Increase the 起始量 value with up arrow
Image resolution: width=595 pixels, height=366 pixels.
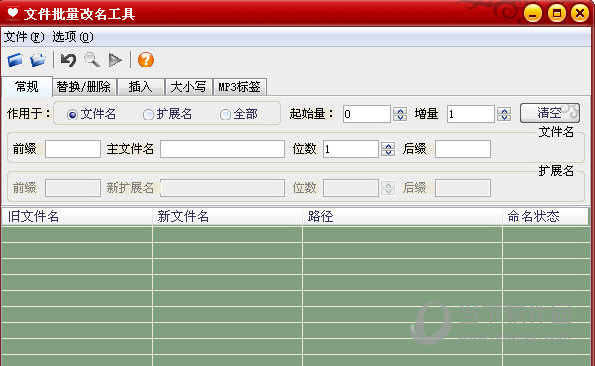point(400,110)
